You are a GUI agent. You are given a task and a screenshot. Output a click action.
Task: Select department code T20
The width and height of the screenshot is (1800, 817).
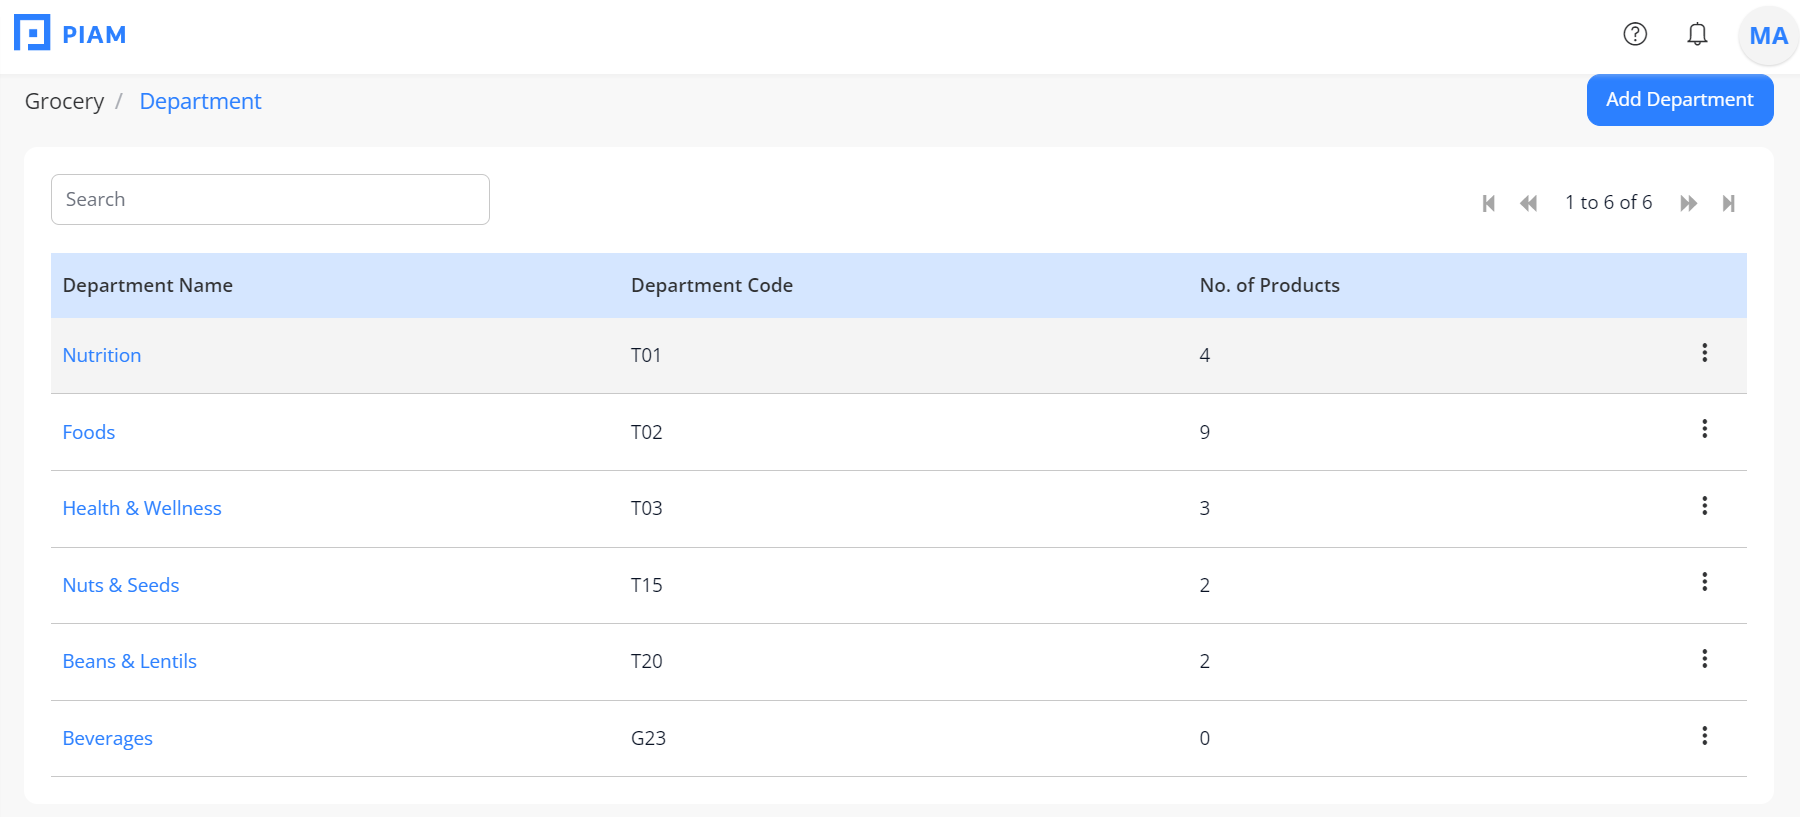[x=647, y=661]
